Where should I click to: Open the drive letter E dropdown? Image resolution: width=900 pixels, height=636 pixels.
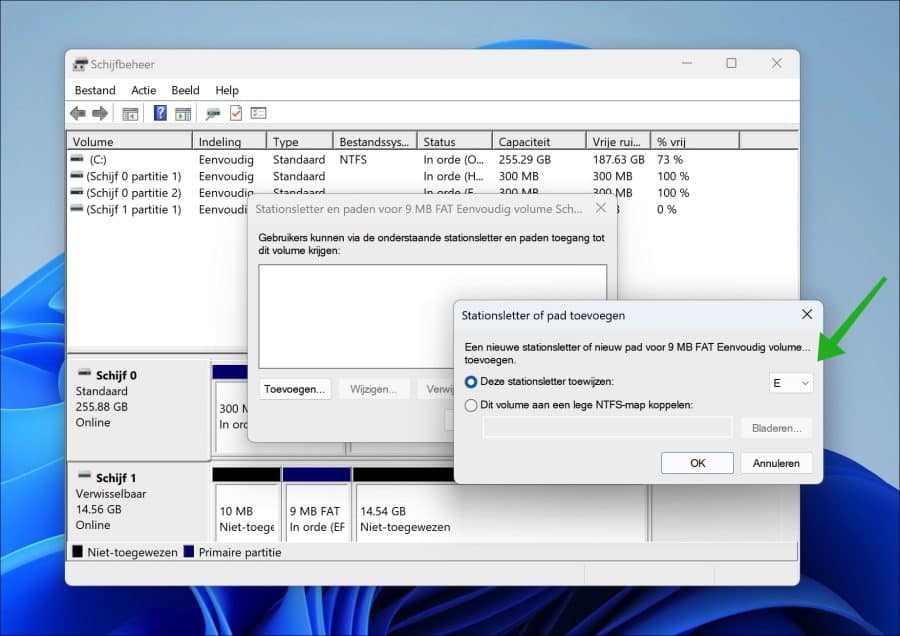[790, 383]
